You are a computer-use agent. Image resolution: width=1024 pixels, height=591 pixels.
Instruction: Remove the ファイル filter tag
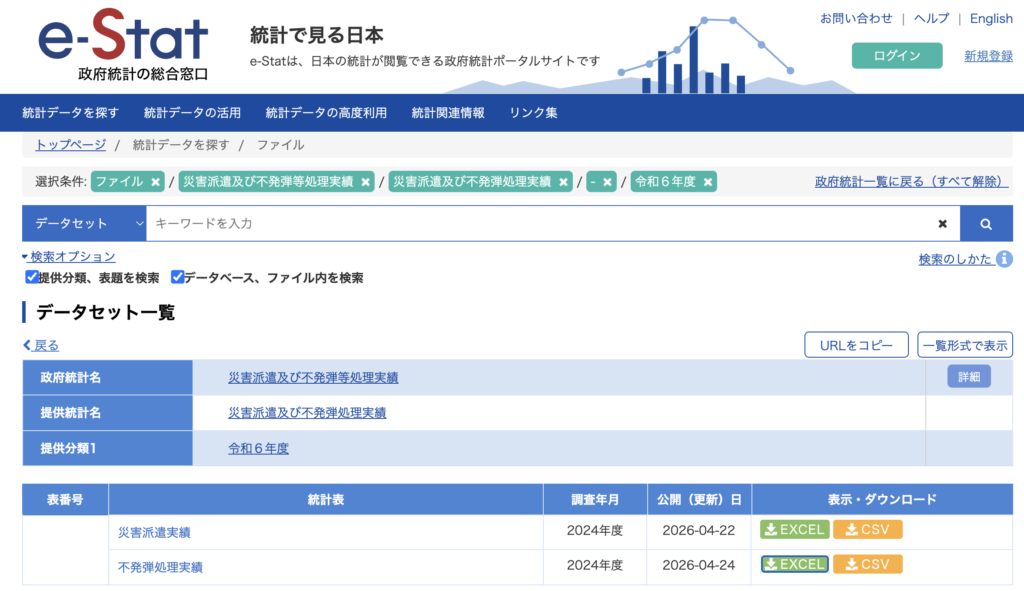coord(155,182)
